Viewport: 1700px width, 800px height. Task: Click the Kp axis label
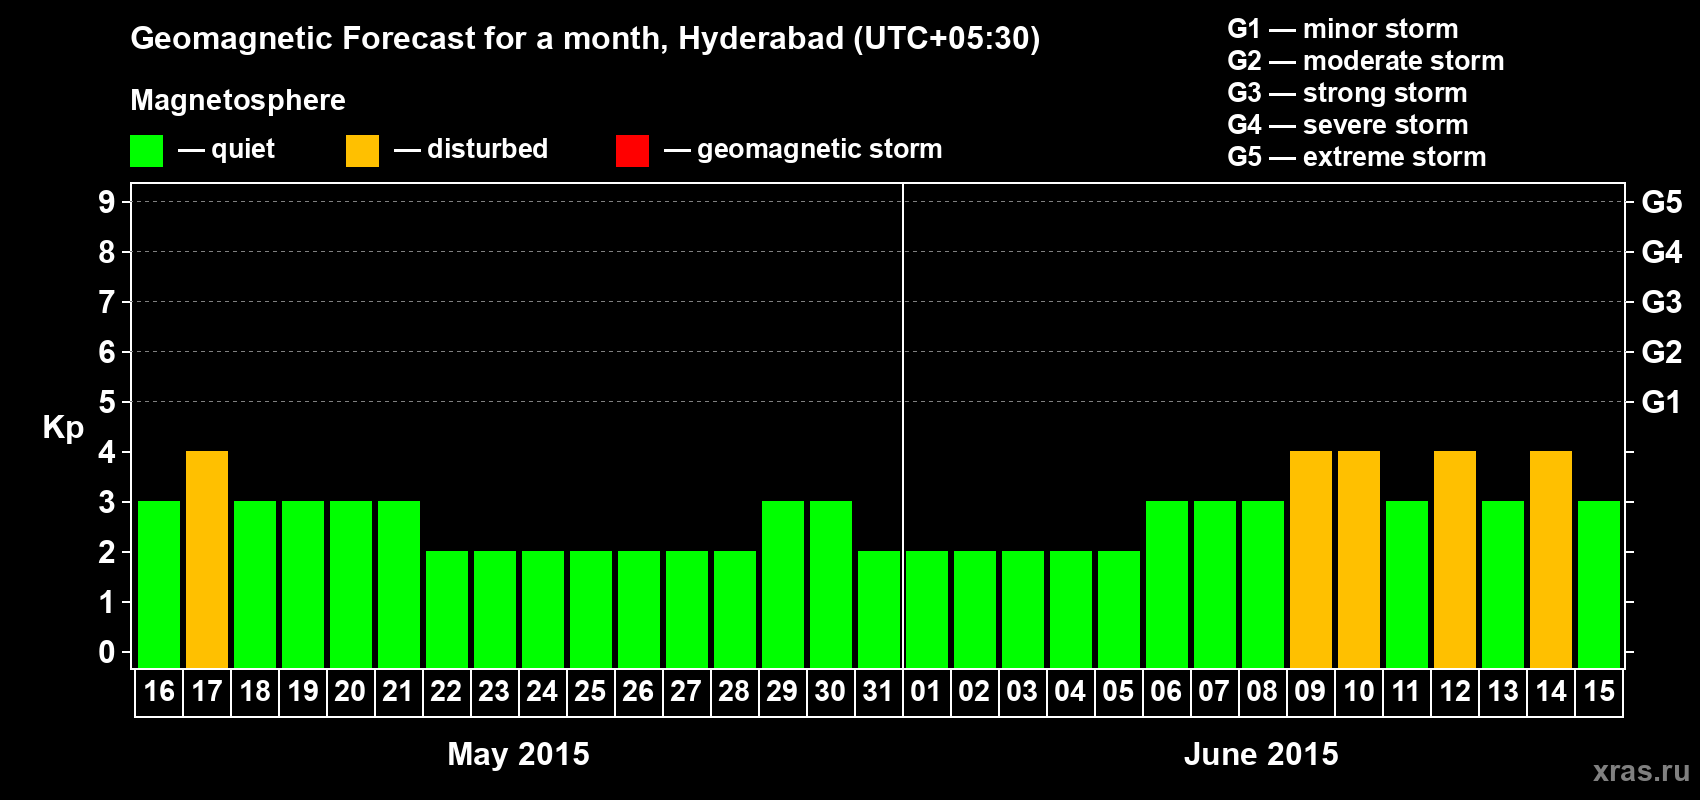click(x=63, y=428)
